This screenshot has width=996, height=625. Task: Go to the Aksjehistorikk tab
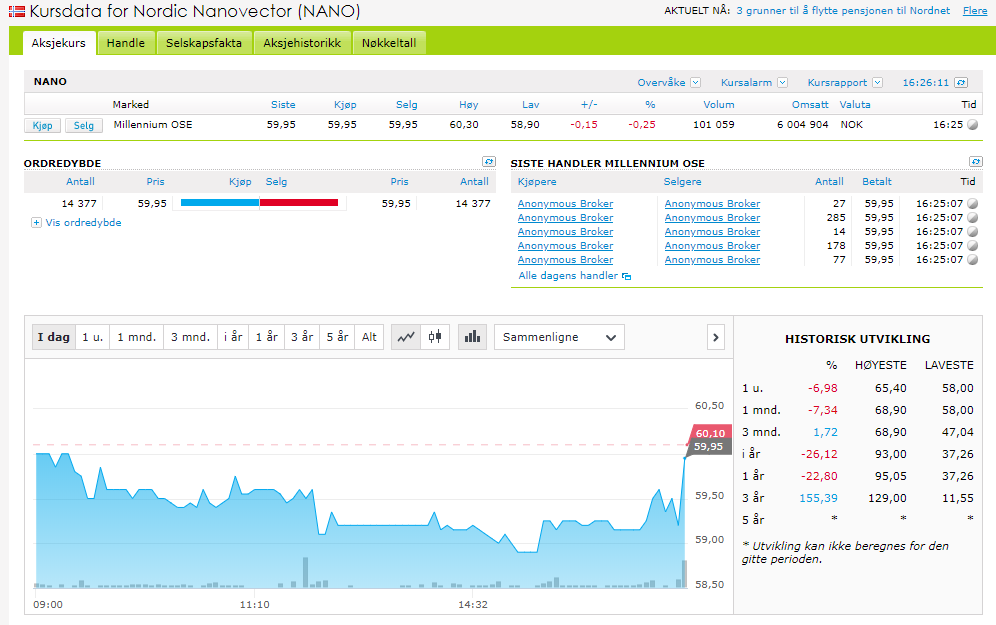302,43
